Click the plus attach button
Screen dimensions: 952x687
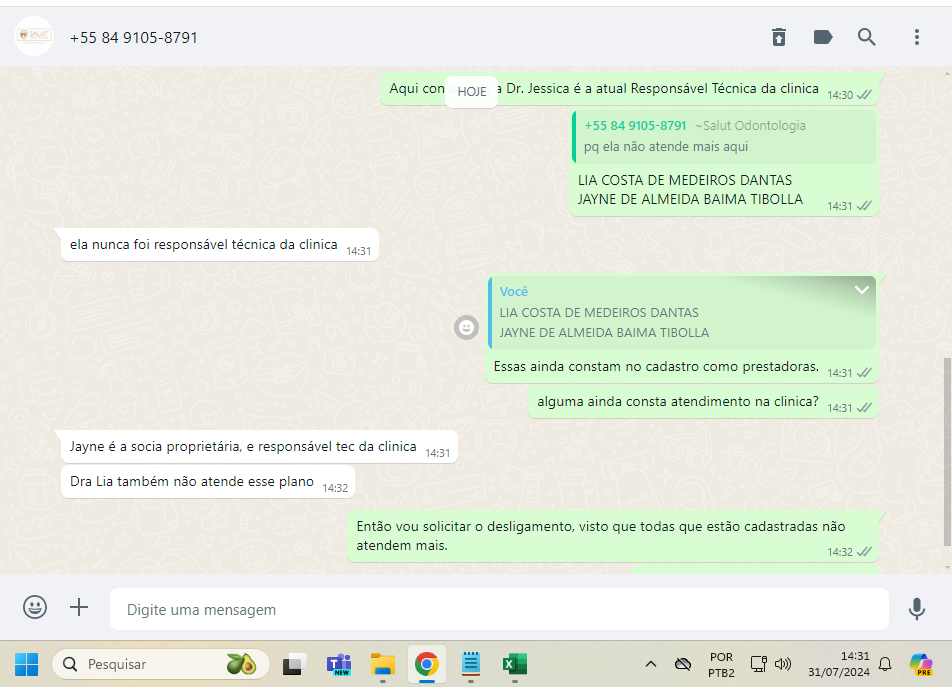(79, 607)
